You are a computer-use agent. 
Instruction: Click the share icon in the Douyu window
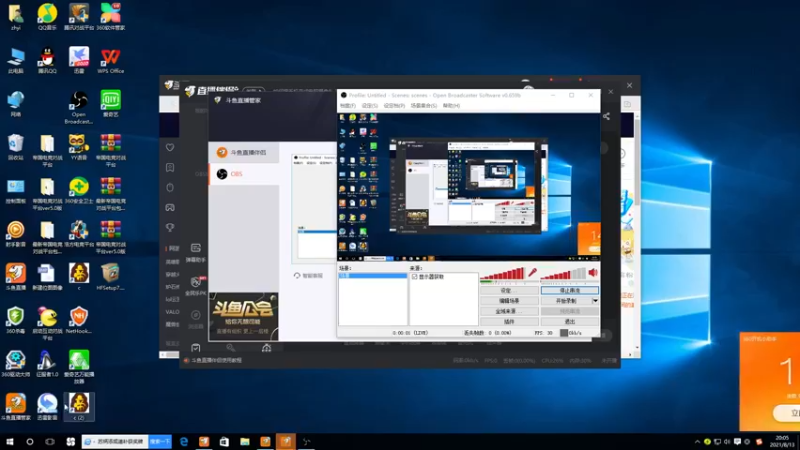click(x=606, y=116)
